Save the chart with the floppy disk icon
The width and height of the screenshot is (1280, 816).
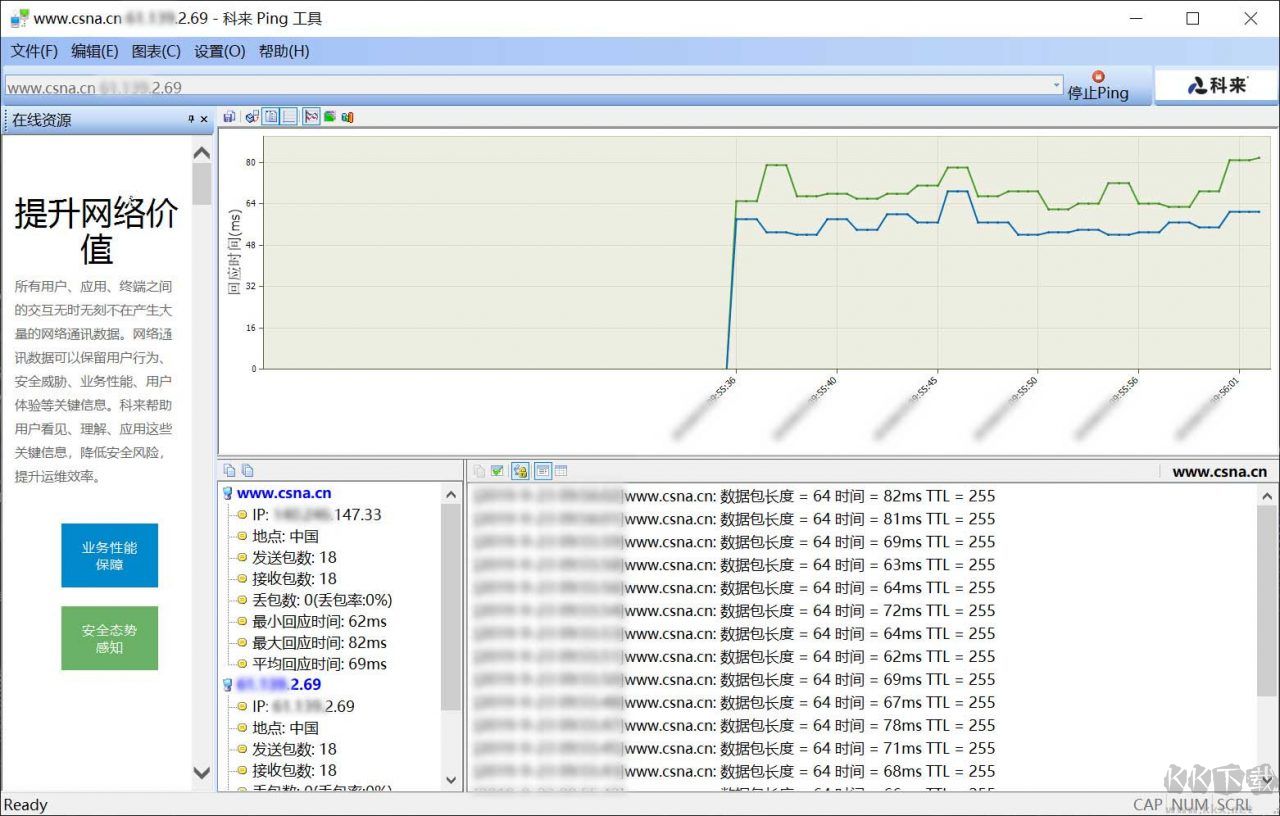click(229, 117)
